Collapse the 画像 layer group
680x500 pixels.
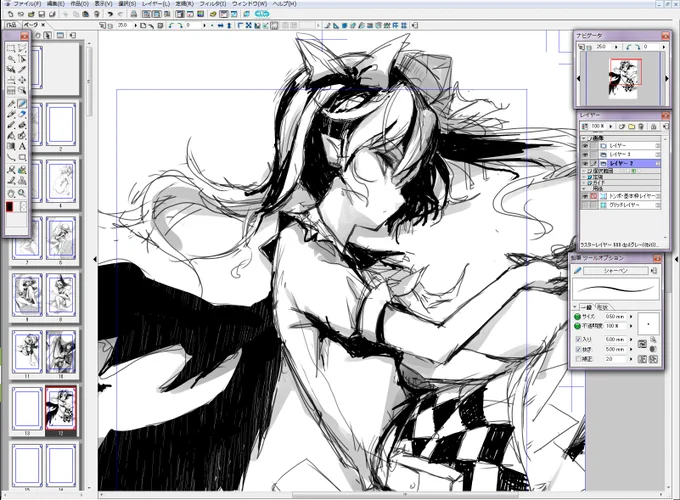coord(584,138)
